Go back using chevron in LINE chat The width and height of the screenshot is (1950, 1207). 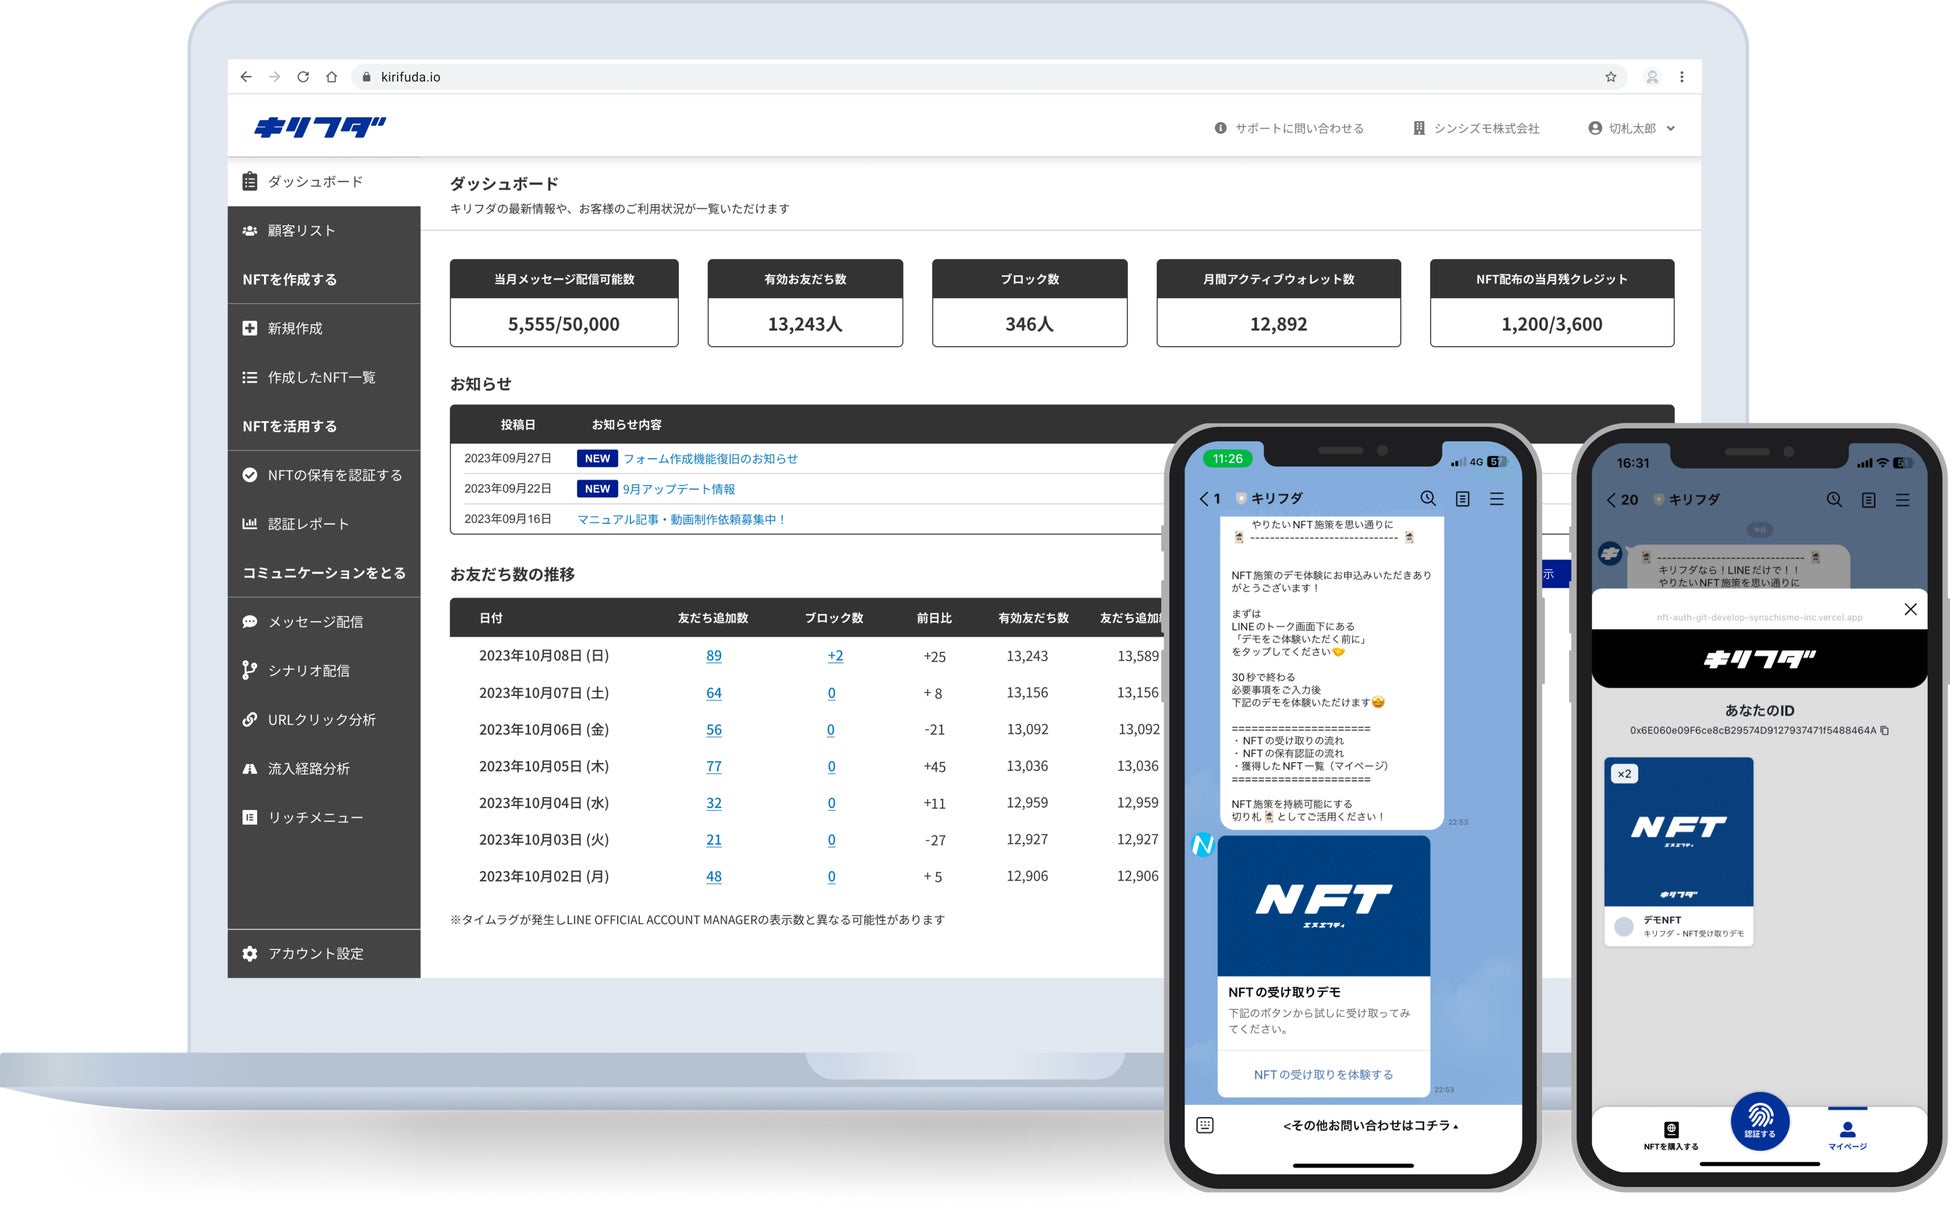(x=1204, y=498)
